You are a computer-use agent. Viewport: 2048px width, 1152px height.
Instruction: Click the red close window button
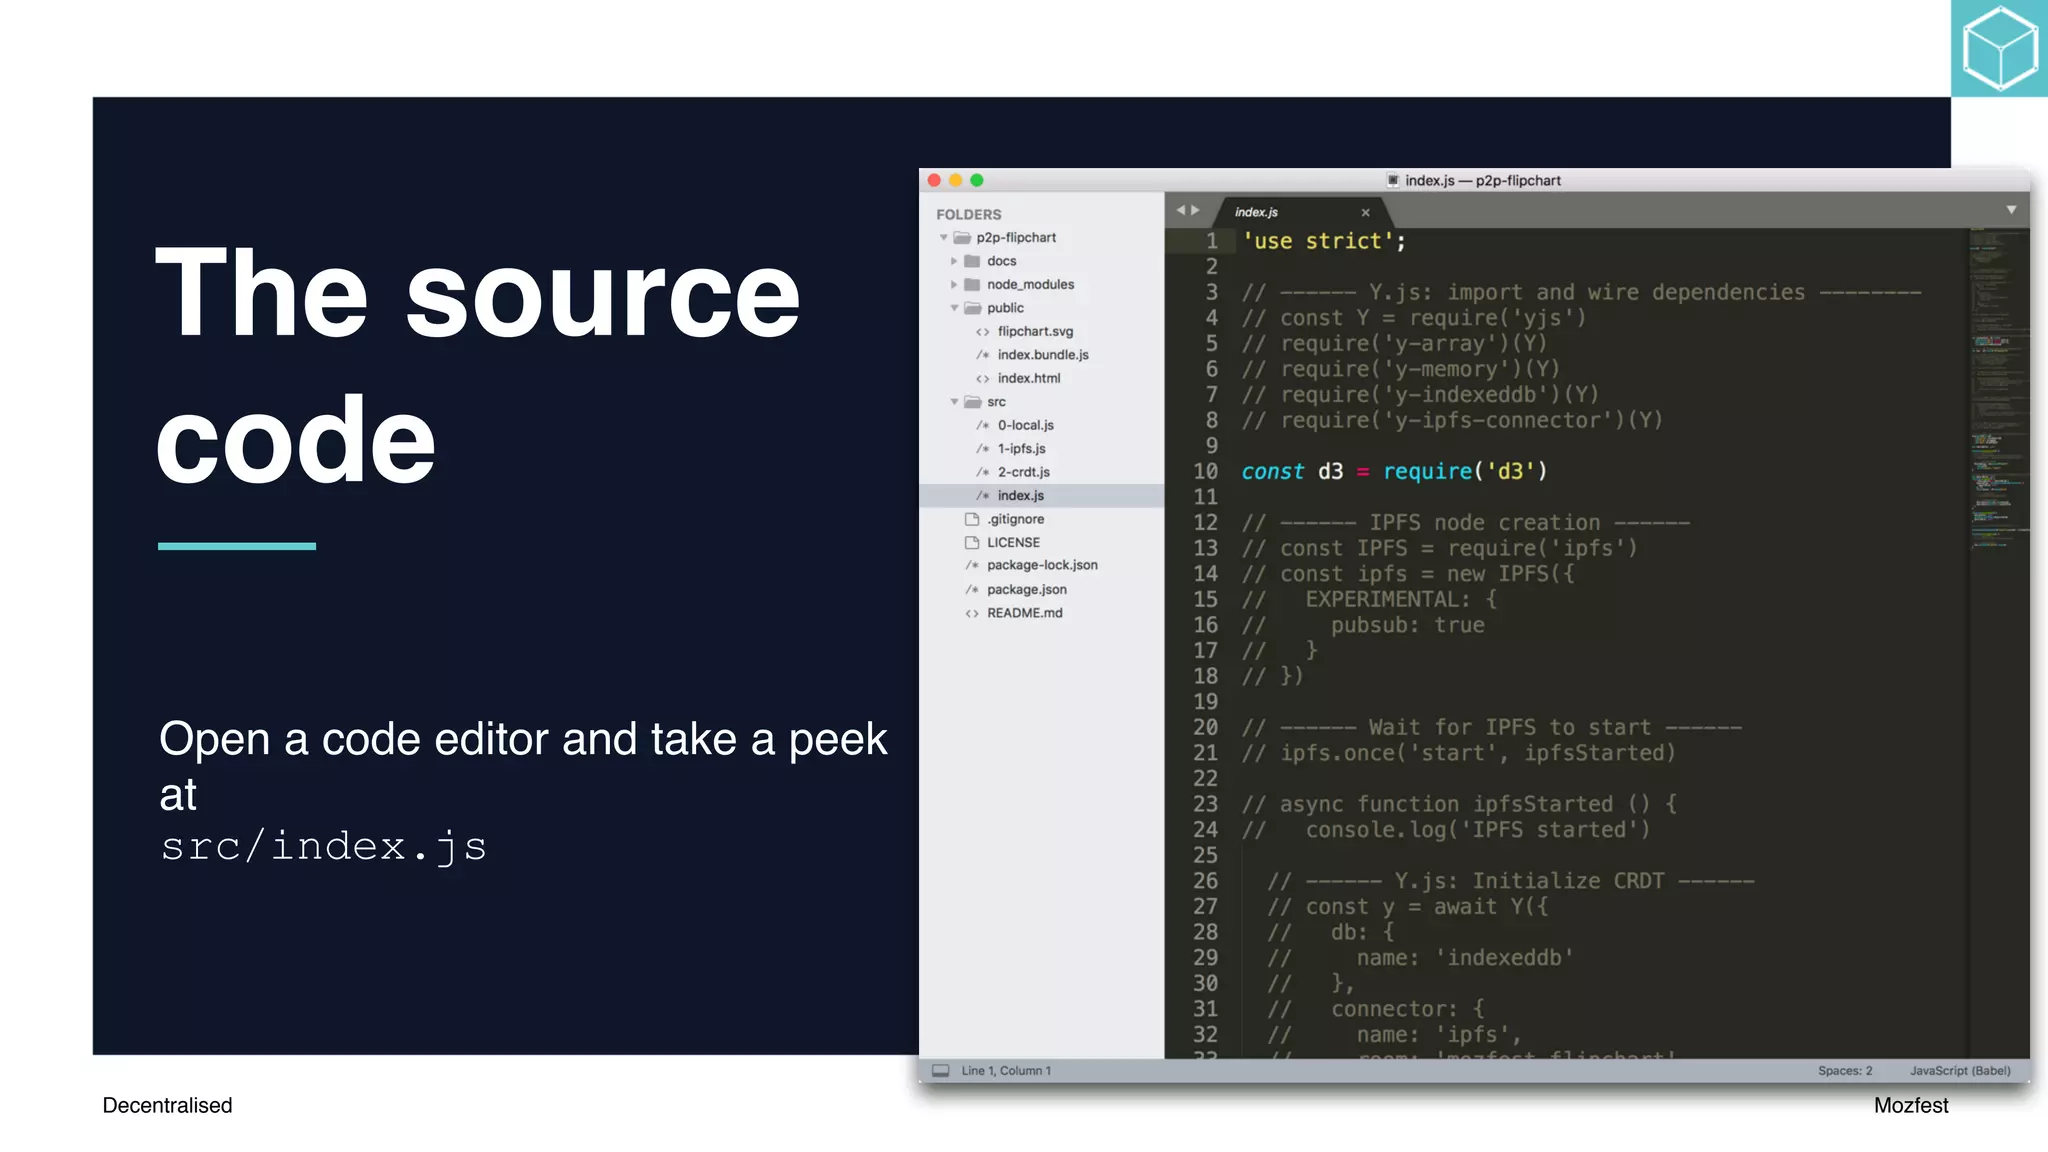pyautogui.click(x=934, y=181)
